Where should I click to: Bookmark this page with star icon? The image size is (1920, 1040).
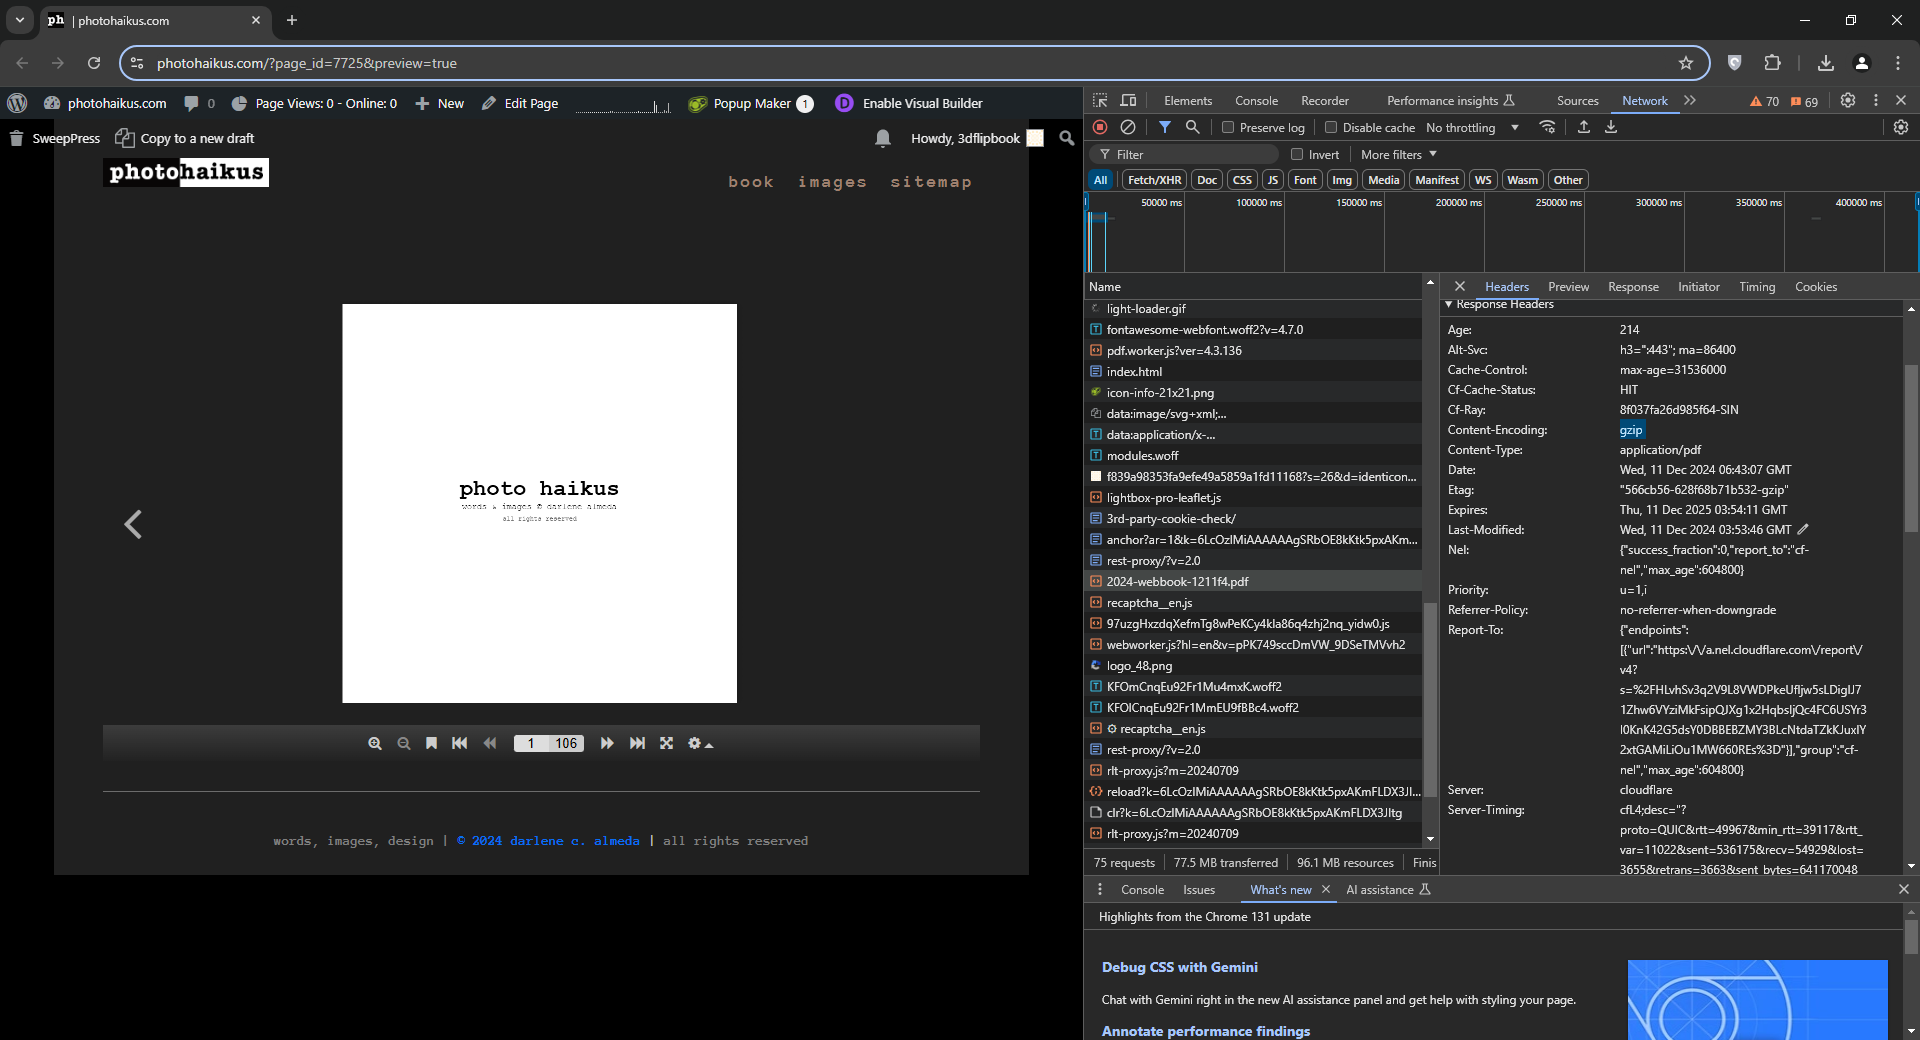tap(1686, 63)
